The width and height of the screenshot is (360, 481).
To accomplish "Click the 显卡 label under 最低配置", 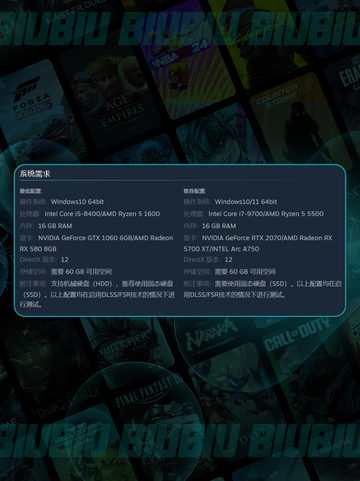I will 27,238.
